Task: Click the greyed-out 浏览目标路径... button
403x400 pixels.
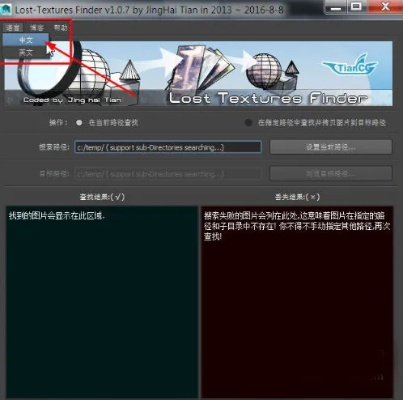Action: [x=331, y=174]
